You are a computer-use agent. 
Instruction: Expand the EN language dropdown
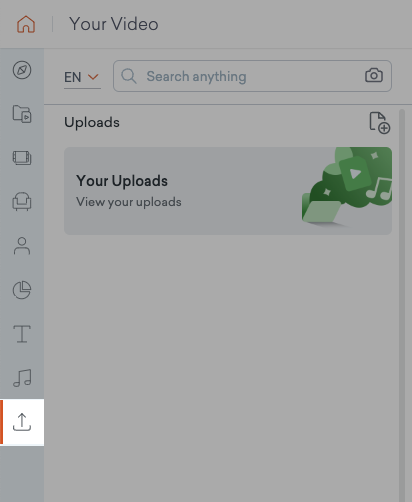82,77
